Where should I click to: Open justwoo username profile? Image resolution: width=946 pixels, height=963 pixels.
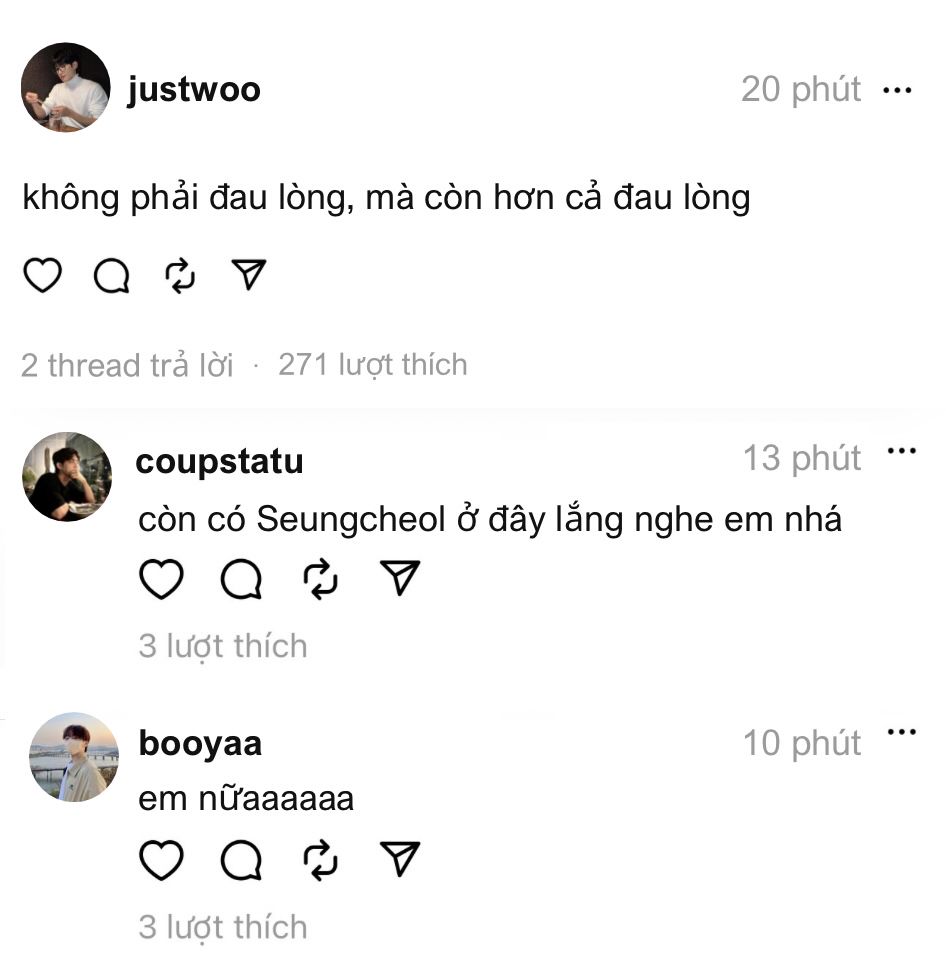pos(194,90)
